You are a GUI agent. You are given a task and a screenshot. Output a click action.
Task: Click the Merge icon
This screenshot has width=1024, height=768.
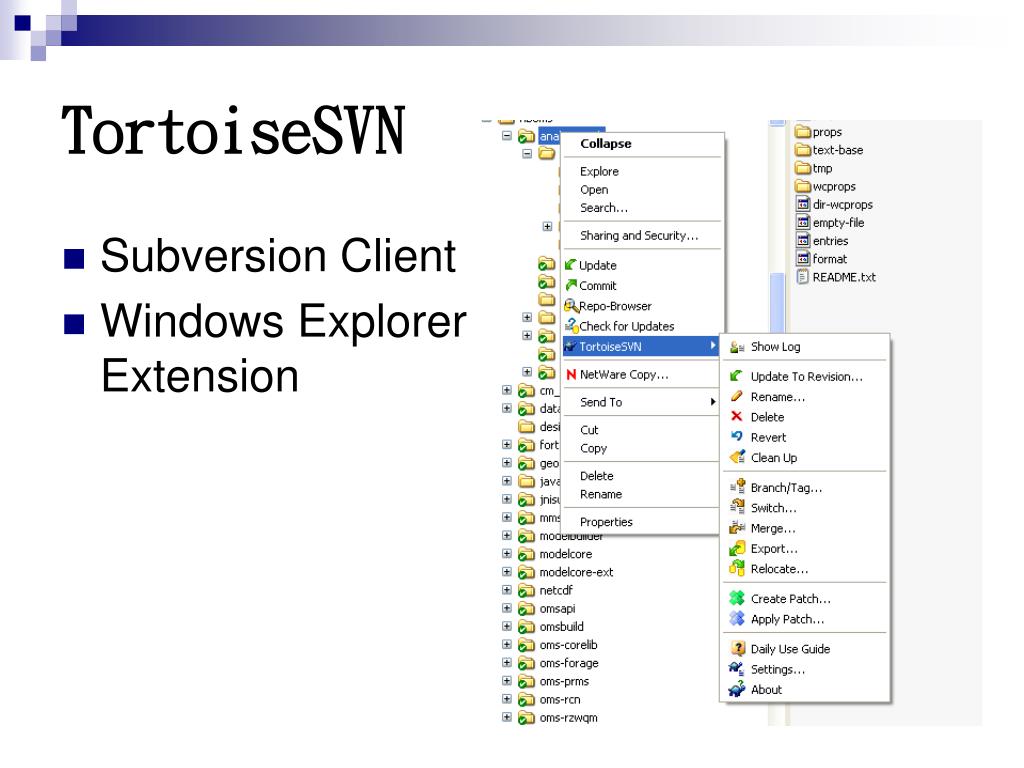point(737,528)
